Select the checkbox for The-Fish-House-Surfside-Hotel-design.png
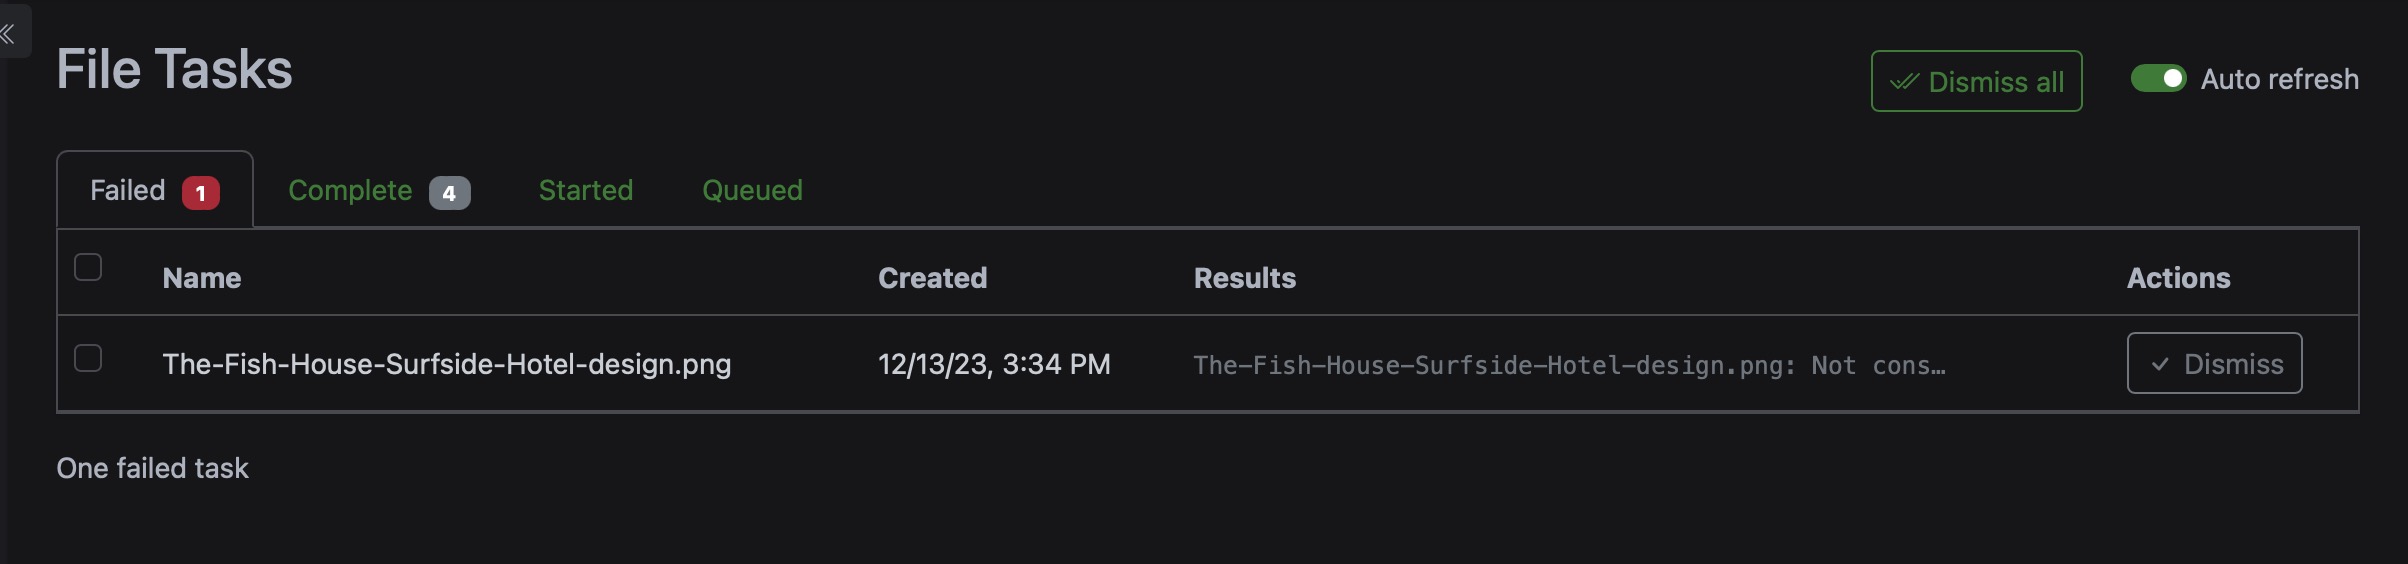The image size is (2408, 564). (x=88, y=358)
